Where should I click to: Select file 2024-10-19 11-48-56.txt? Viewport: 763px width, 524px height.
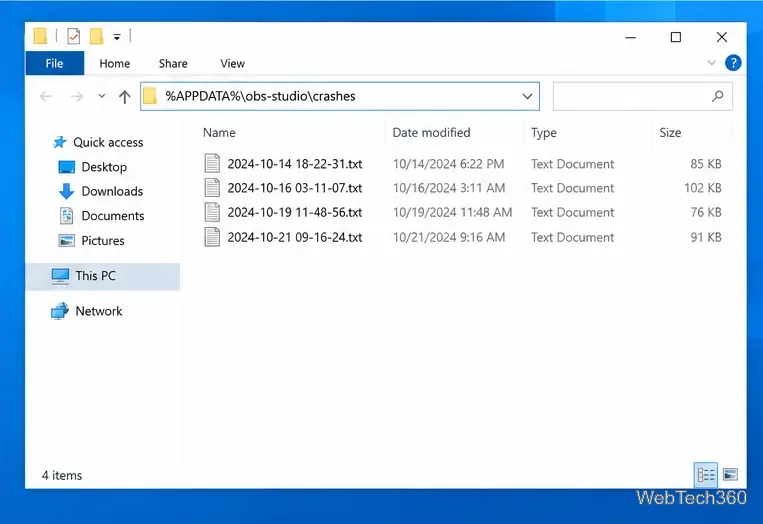tap(295, 213)
